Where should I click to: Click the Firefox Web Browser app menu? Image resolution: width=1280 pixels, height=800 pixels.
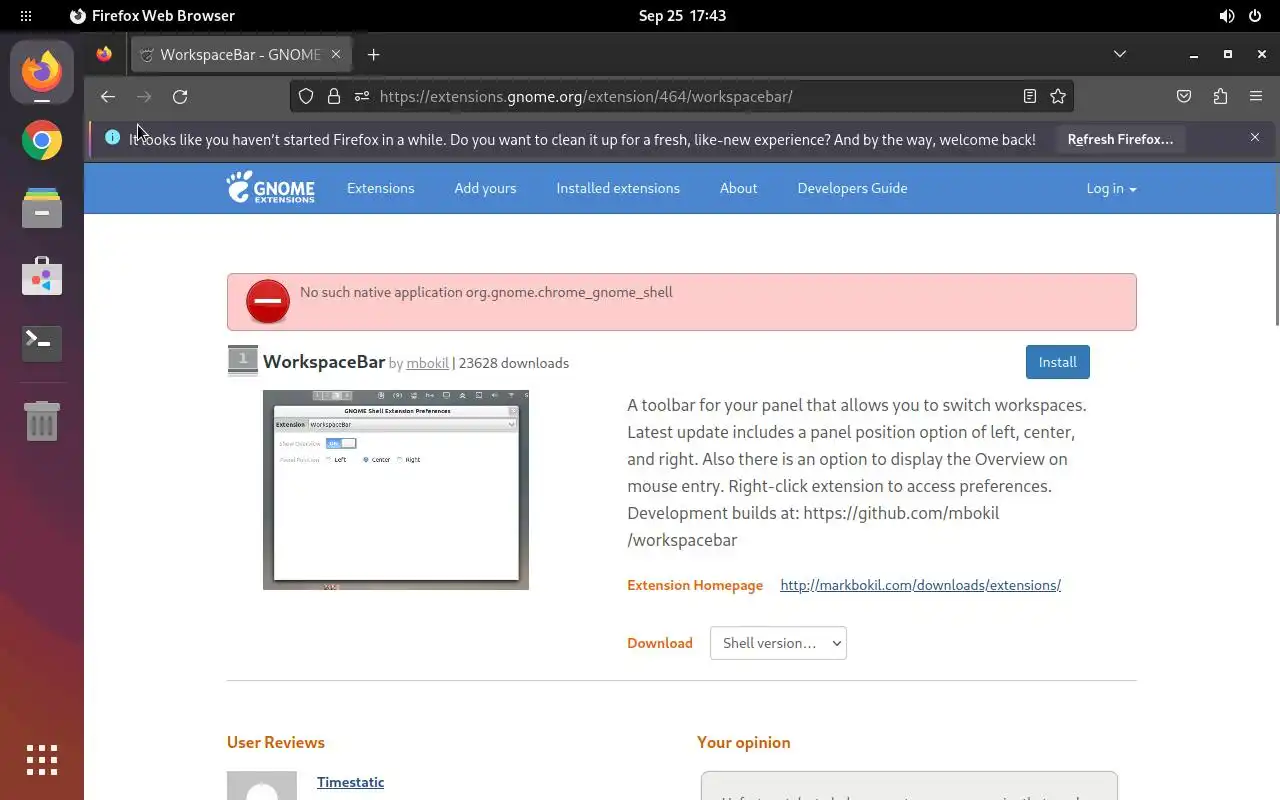(152, 16)
